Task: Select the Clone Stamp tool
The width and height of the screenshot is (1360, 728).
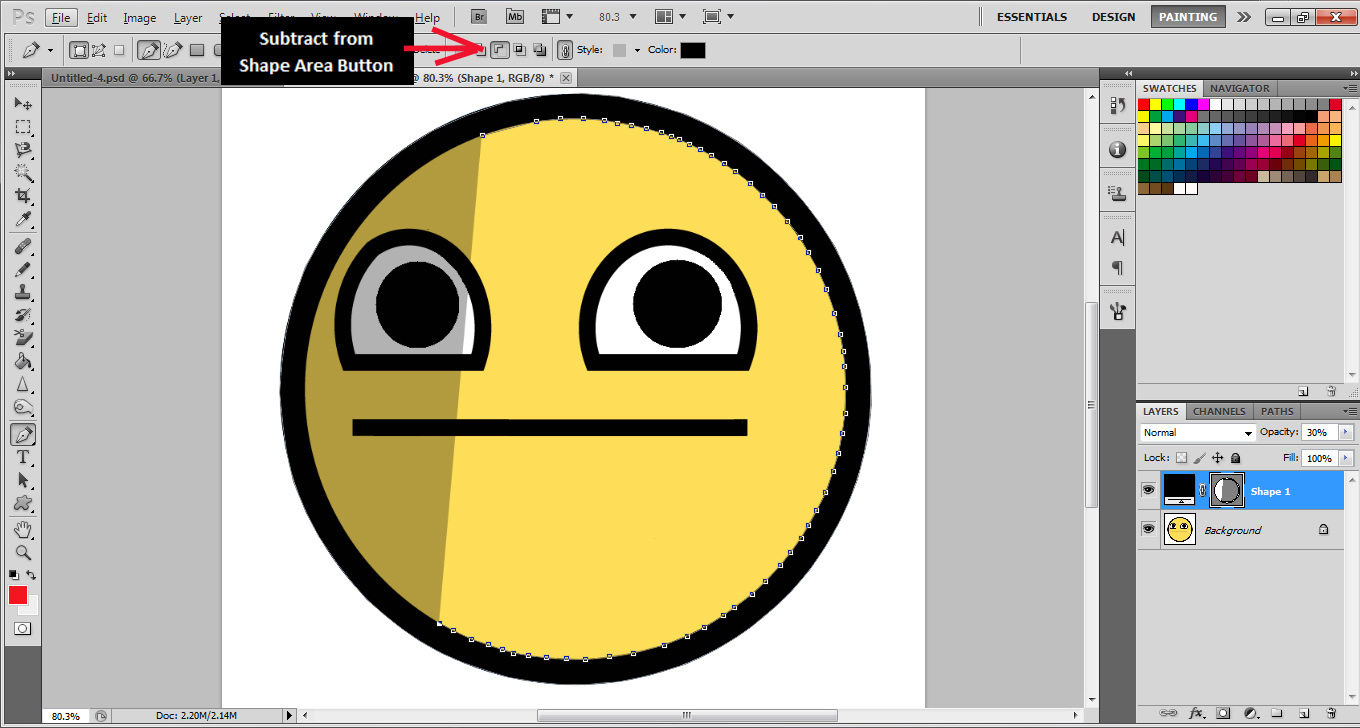Action: 22,293
